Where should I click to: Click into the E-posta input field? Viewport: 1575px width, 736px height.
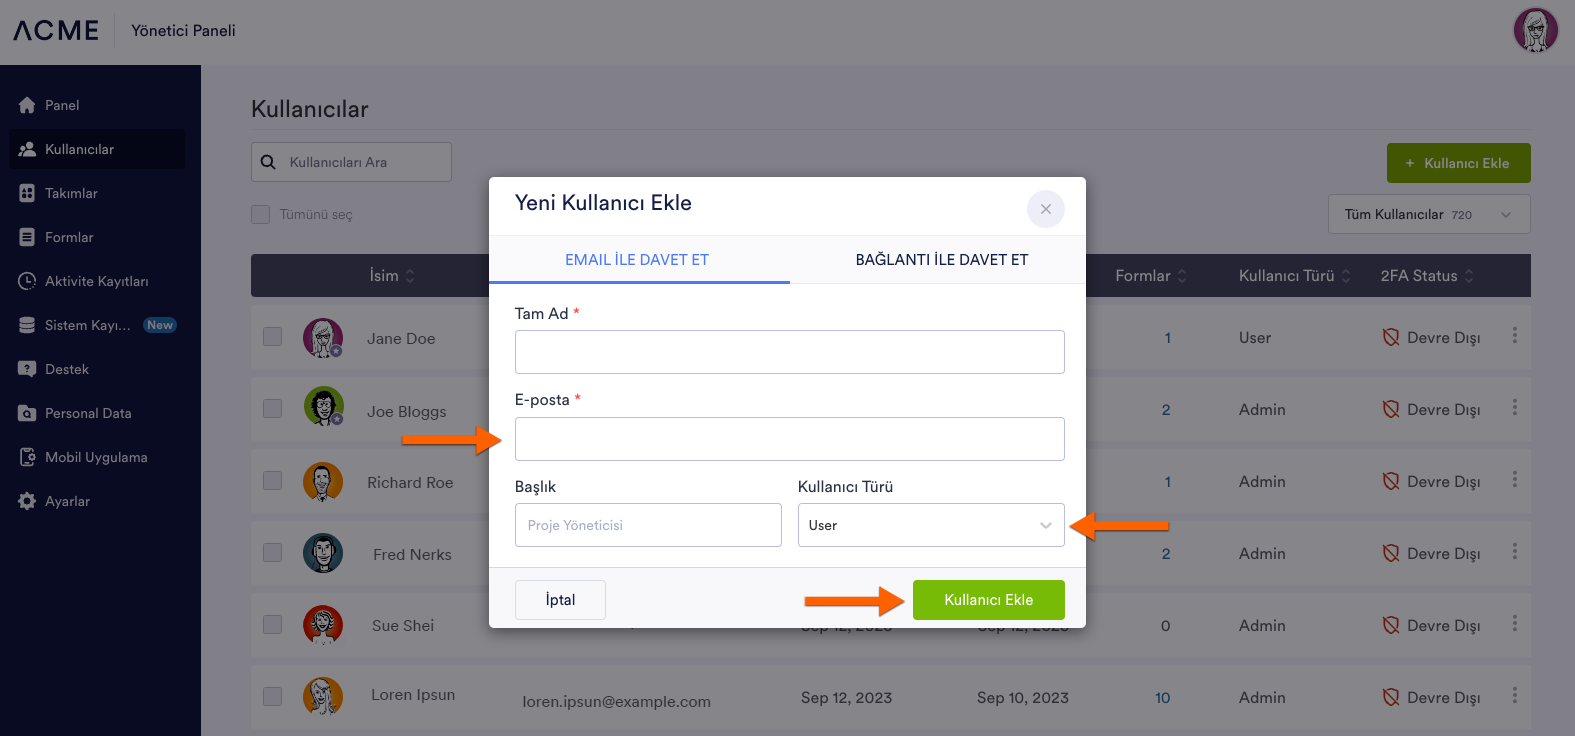coord(789,439)
